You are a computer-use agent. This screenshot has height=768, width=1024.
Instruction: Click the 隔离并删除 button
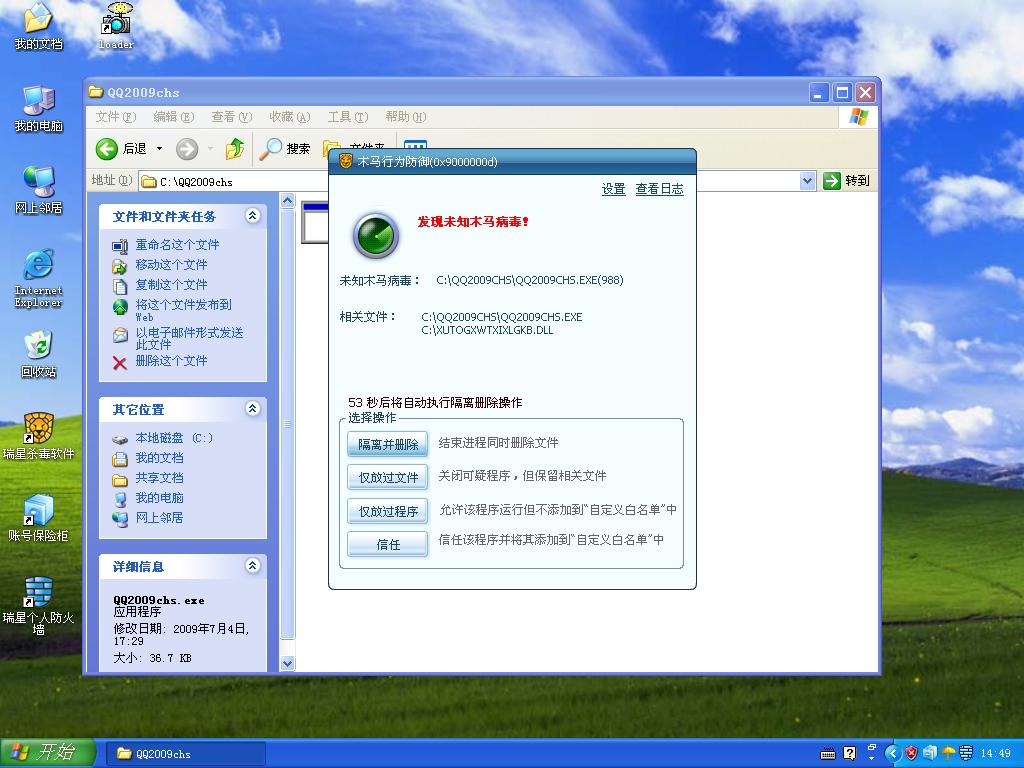tap(388, 444)
